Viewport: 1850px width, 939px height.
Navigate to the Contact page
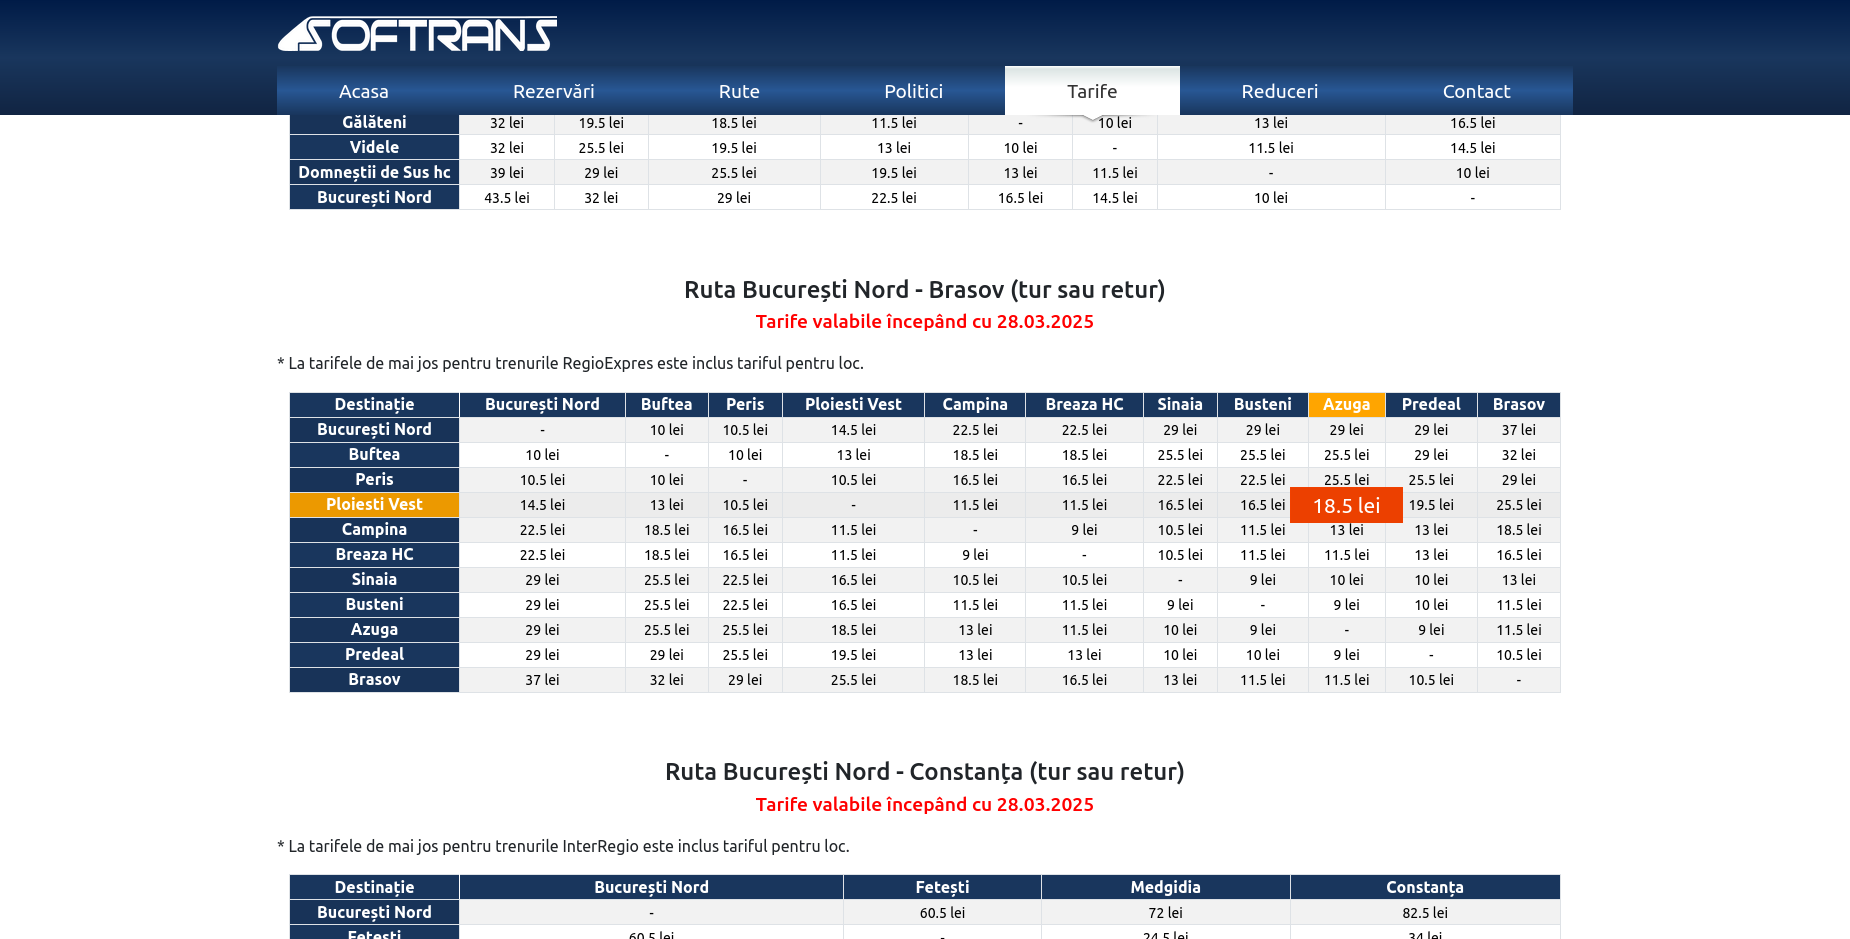(1476, 91)
